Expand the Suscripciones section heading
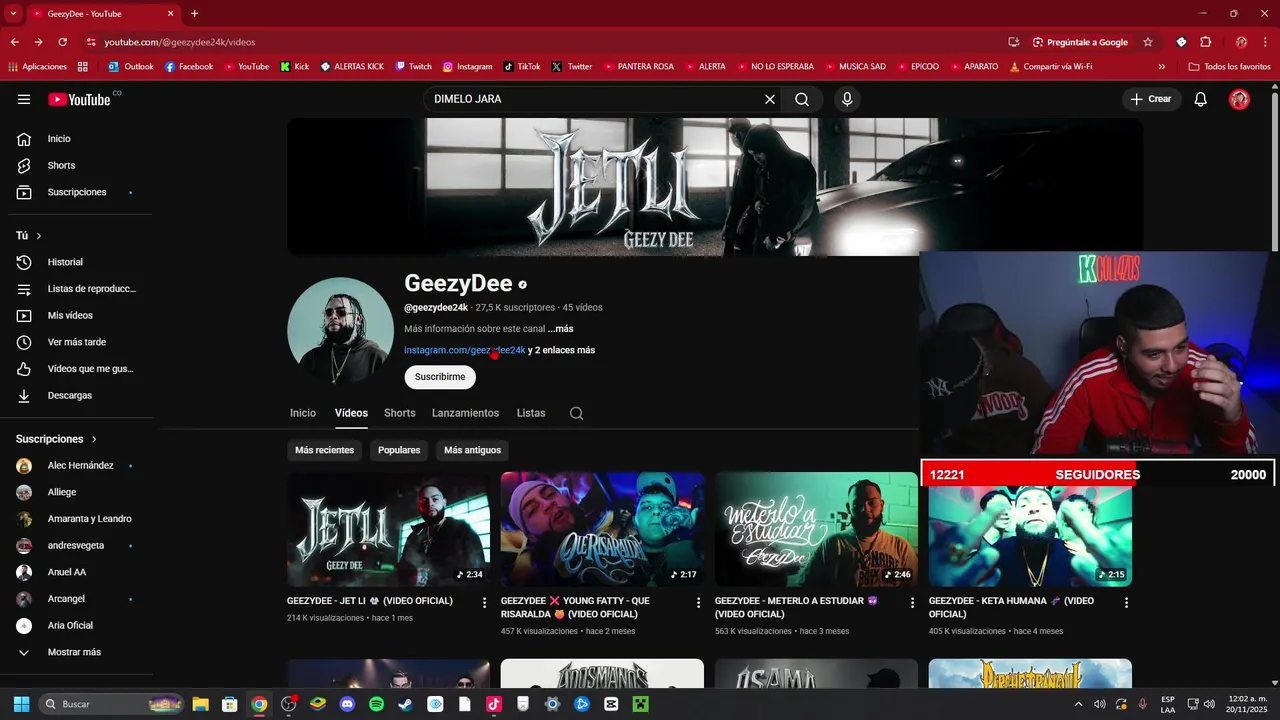1280x720 pixels. coord(57,439)
